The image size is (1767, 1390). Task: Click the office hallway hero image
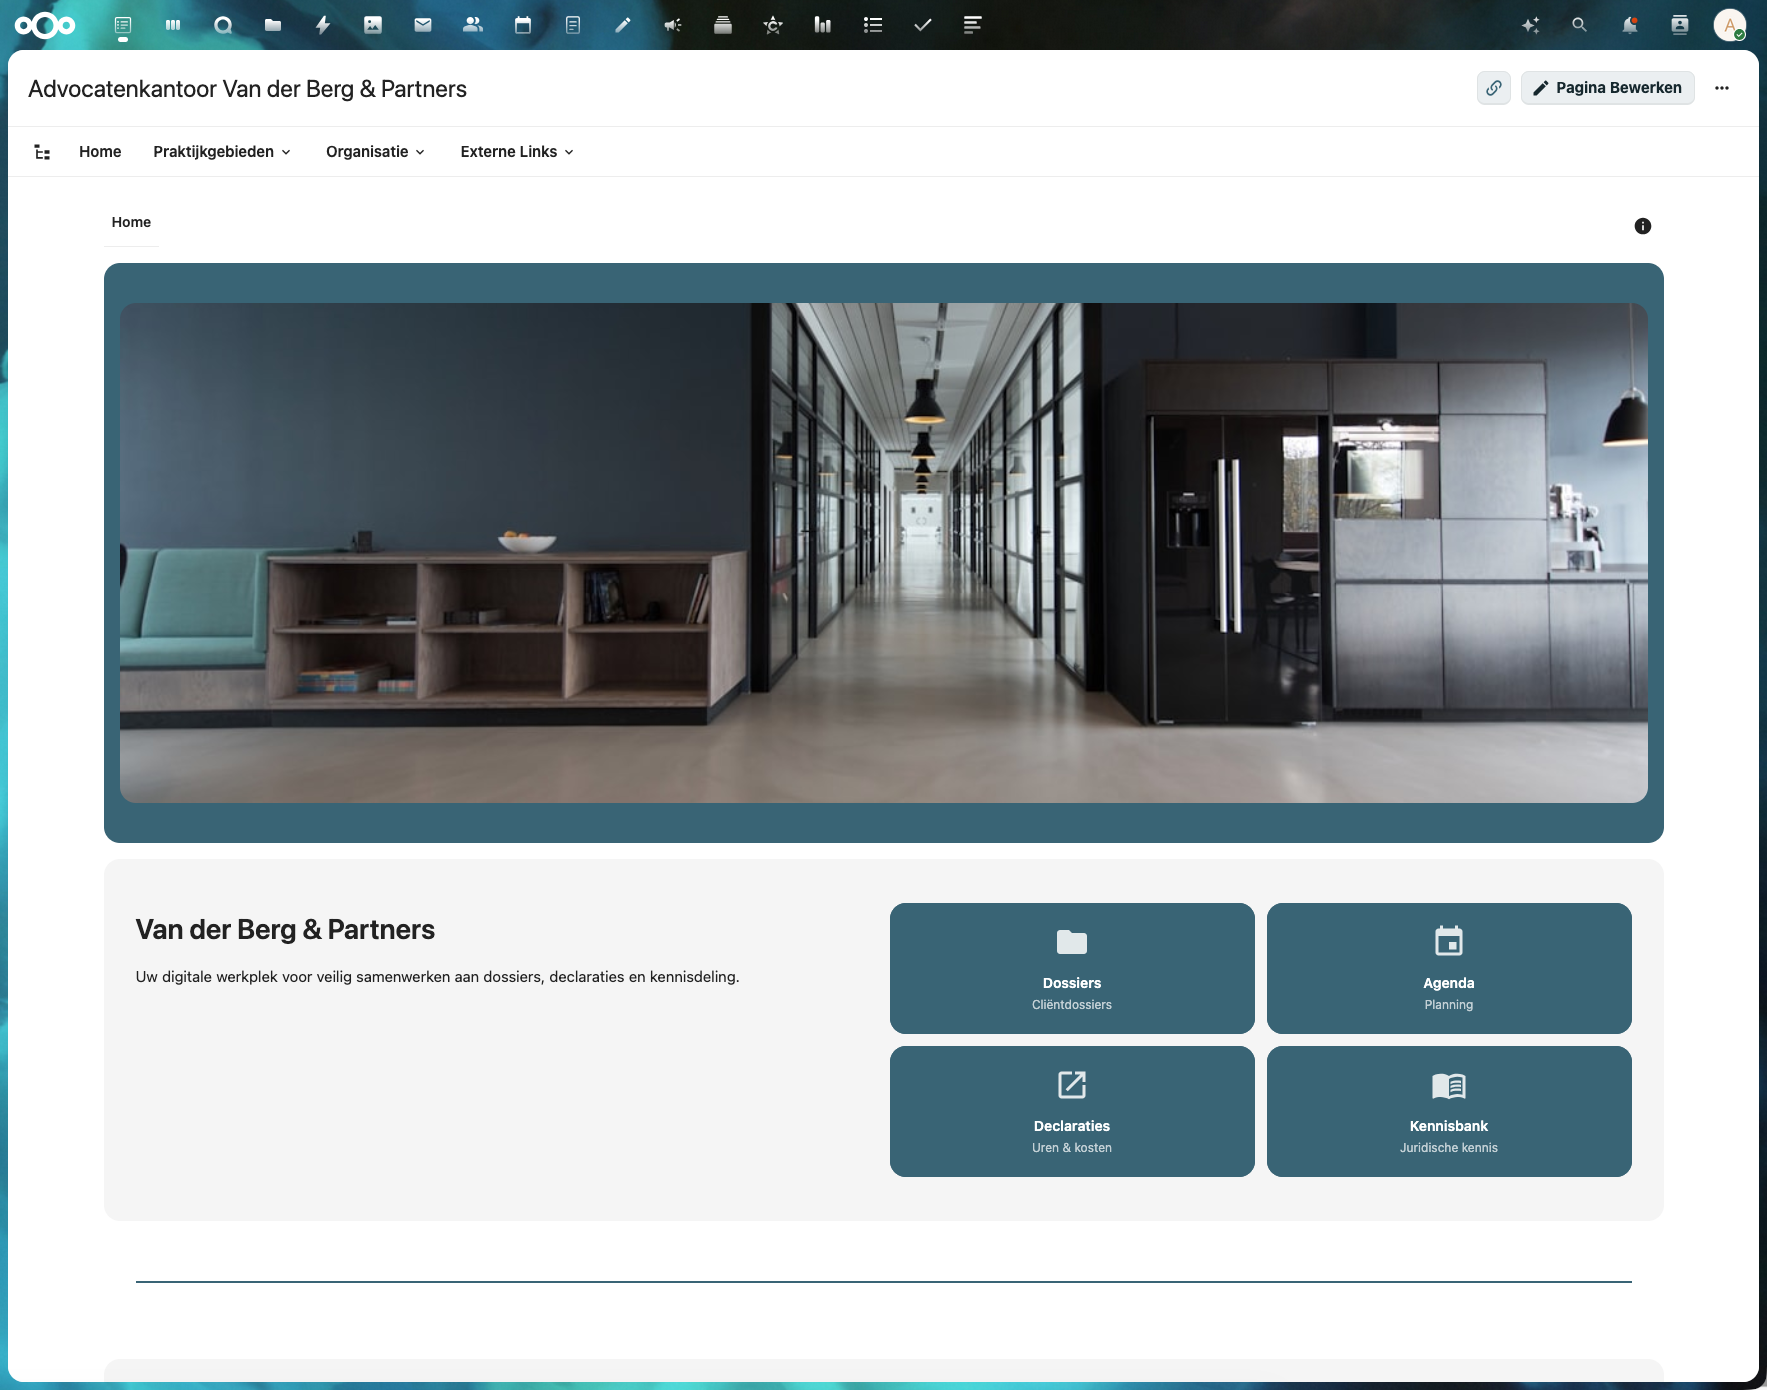click(884, 553)
